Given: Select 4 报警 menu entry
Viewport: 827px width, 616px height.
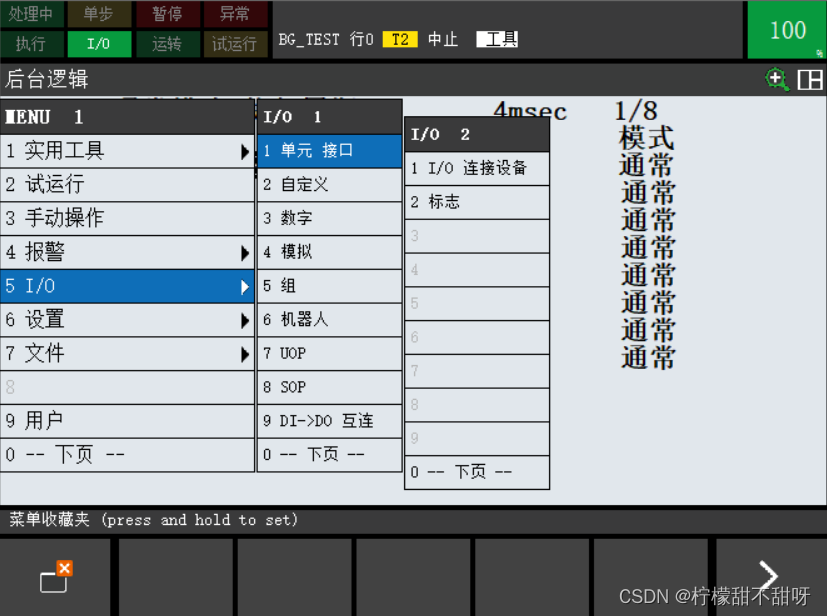Looking at the screenshot, I should pyautogui.click(x=127, y=253).
